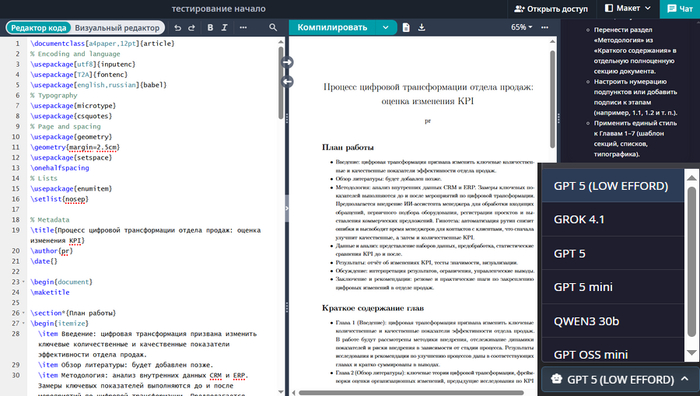This screenshot has height=396, width=700.
Task: Open the Чат chat panel
Action: (x=680, y=8)
